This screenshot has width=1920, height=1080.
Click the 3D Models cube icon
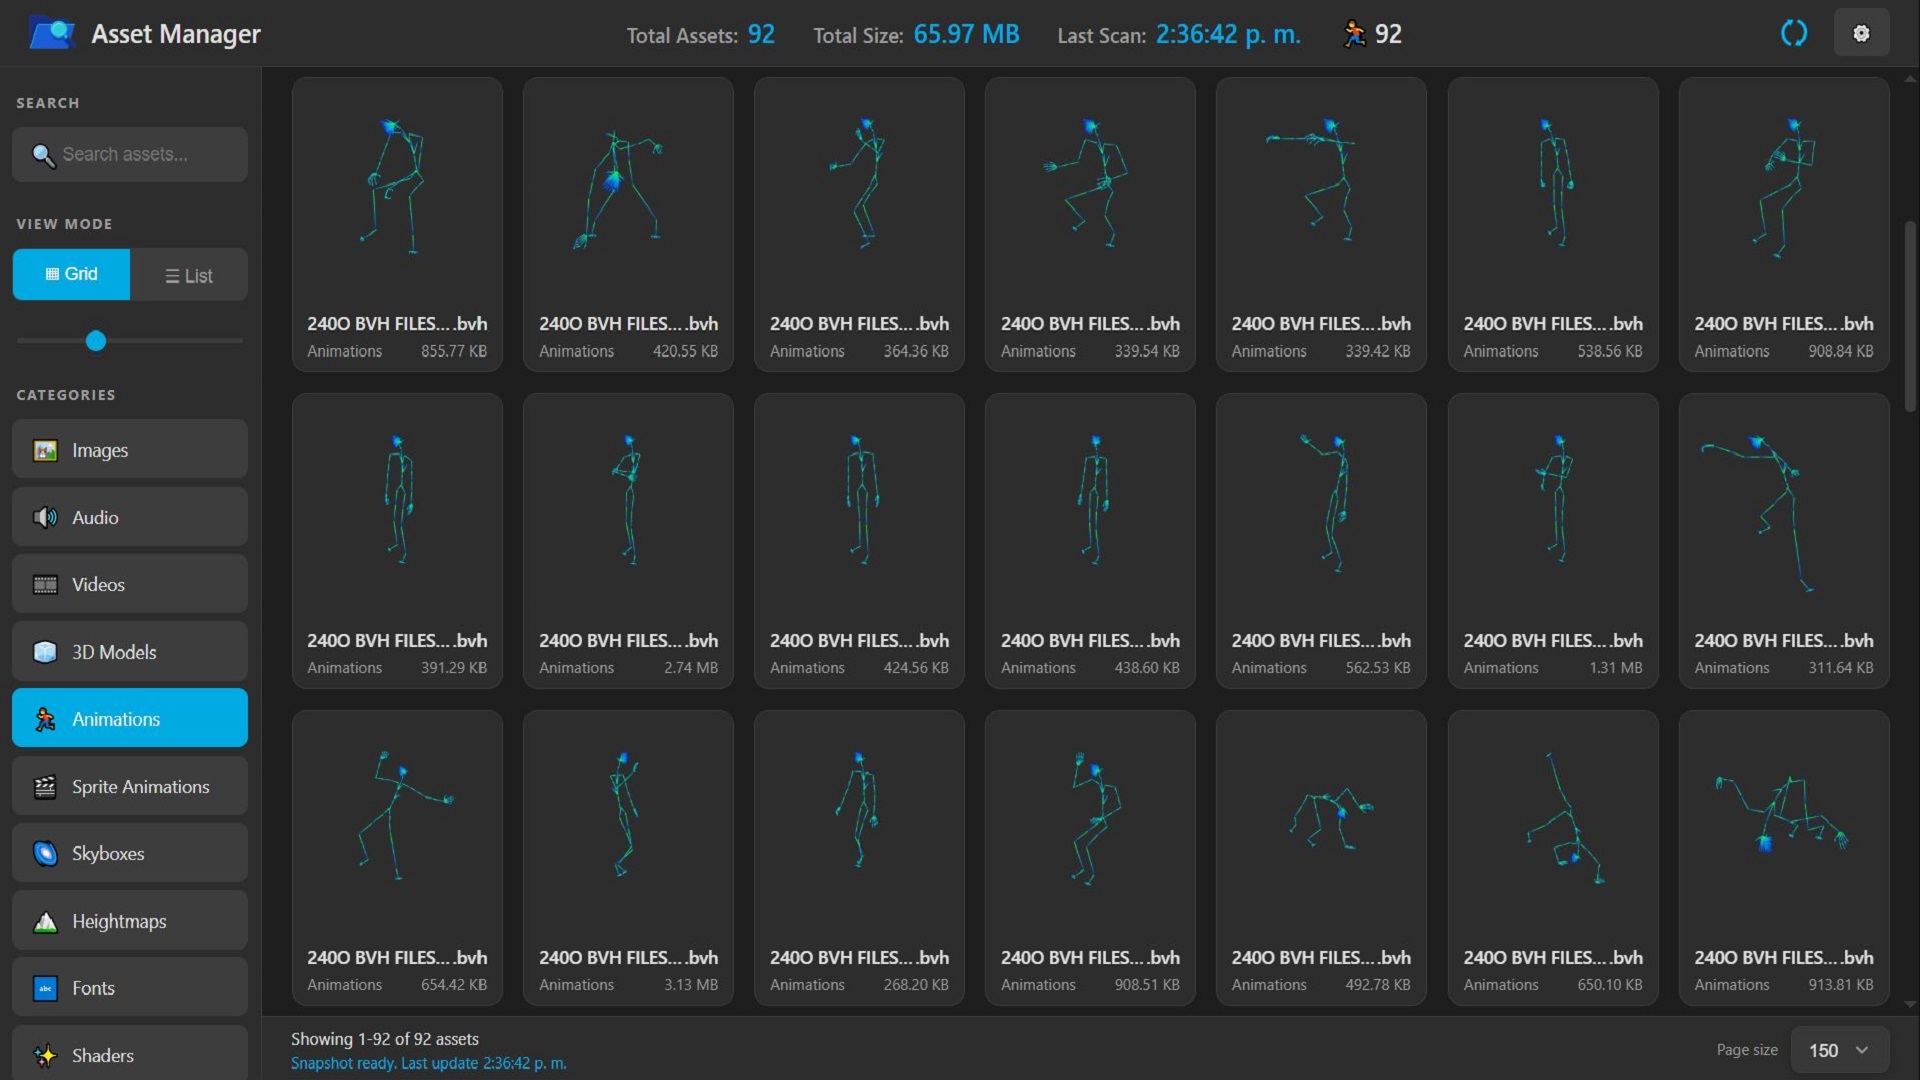coord(45,652)
